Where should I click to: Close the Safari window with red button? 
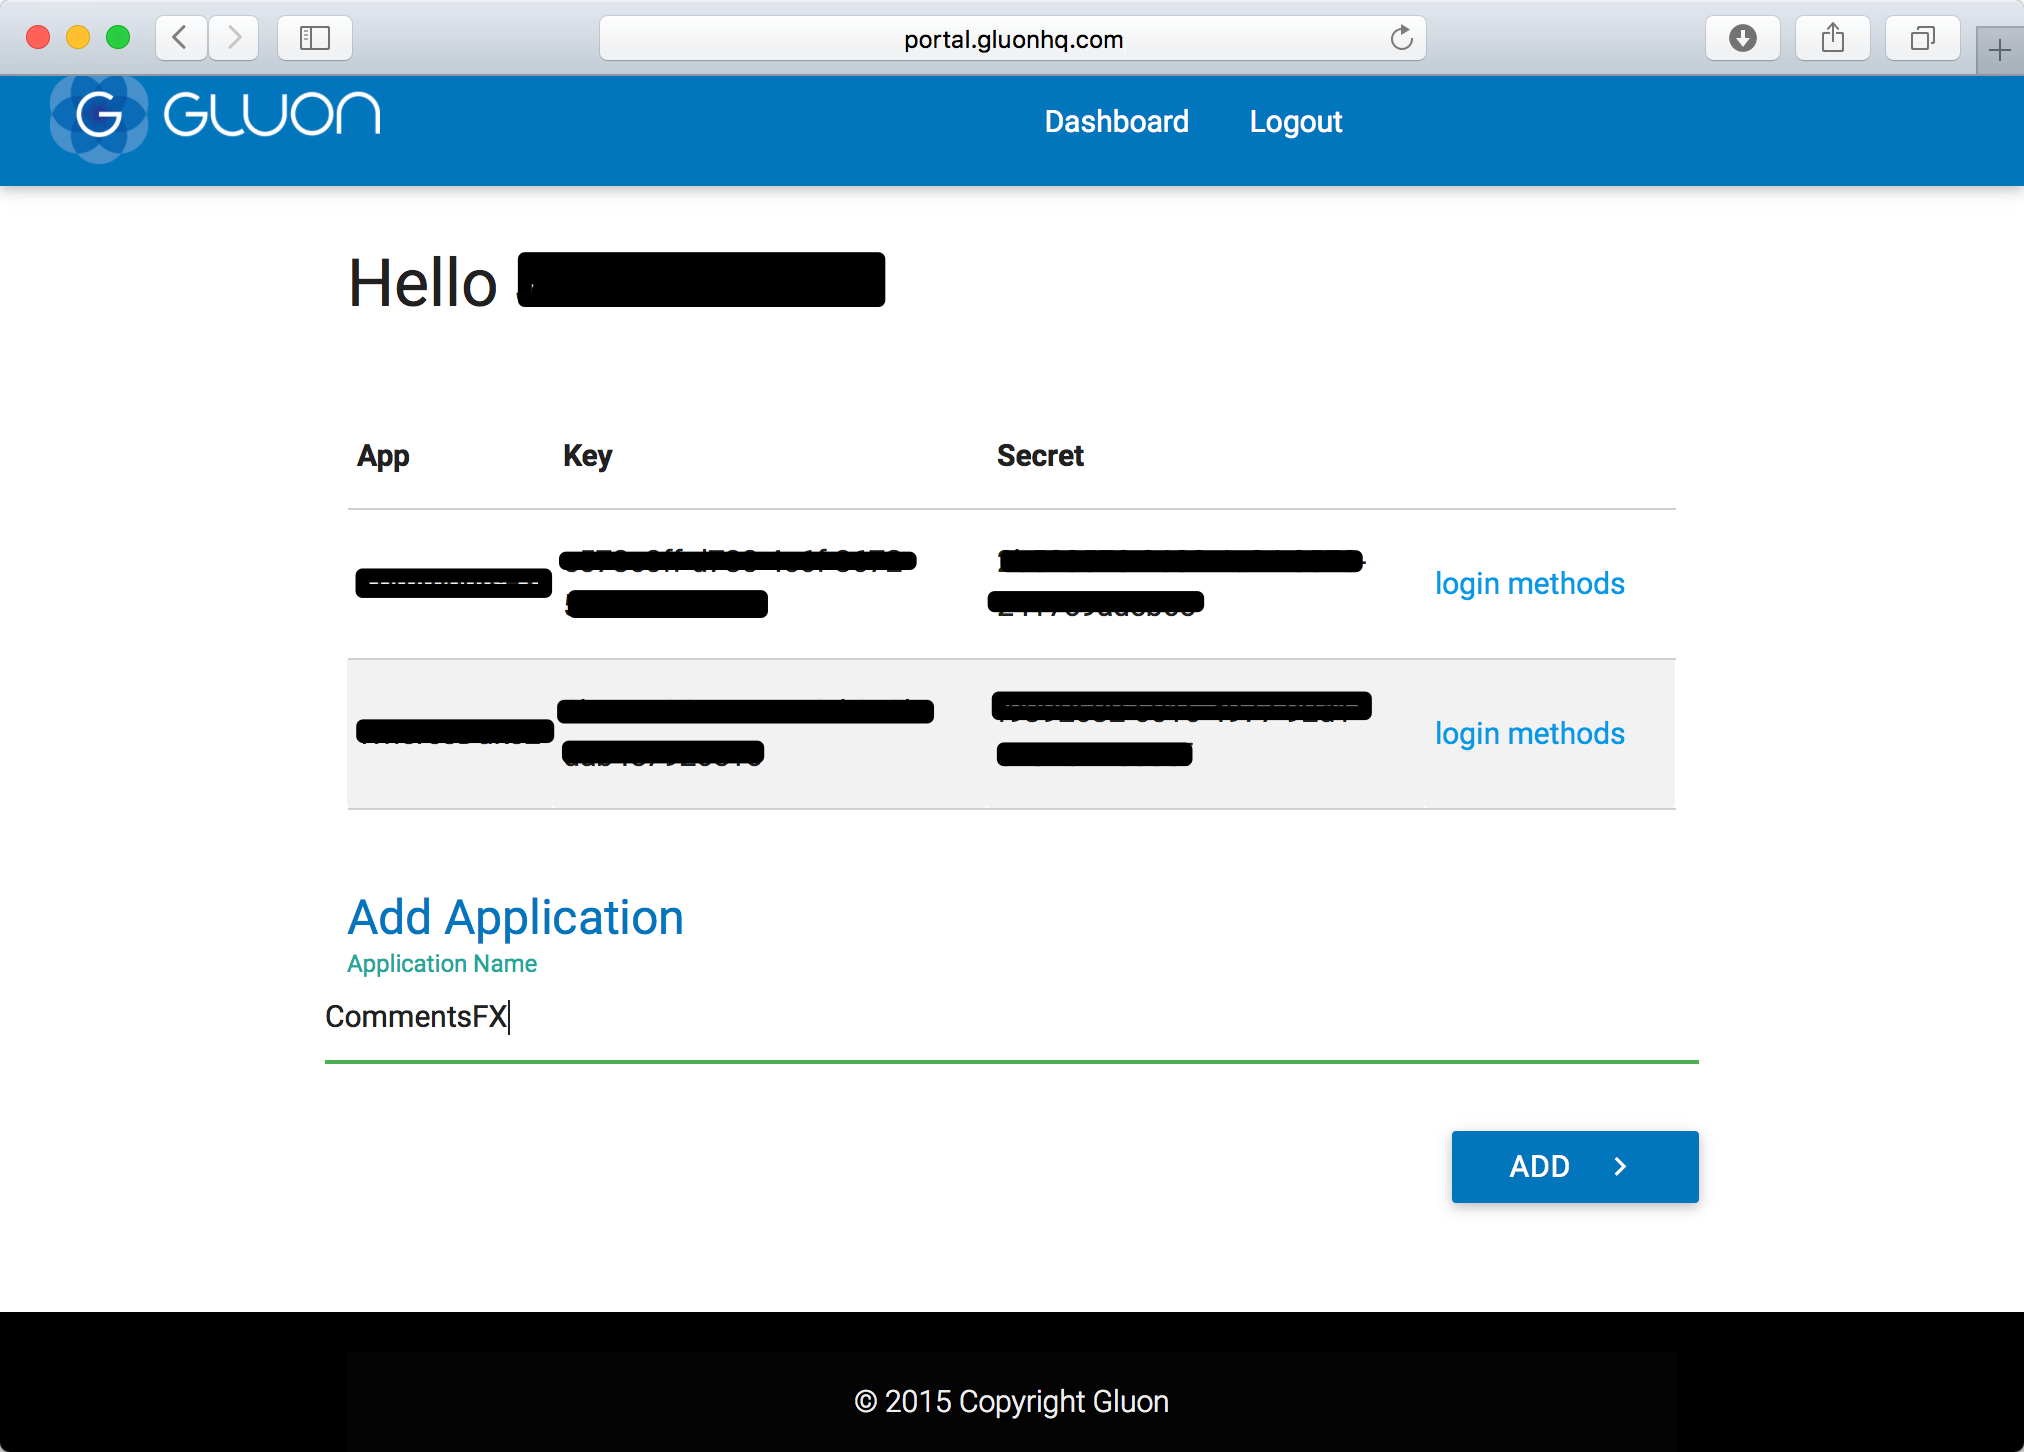click(38, 38)
